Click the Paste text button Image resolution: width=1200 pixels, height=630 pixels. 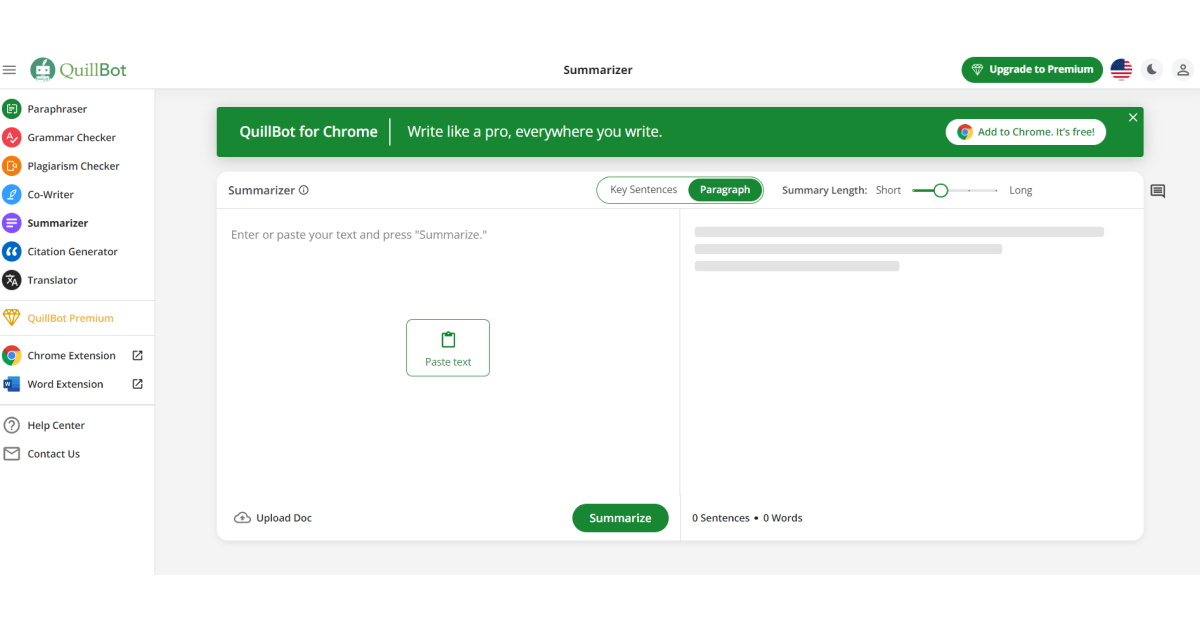[448, 348]
